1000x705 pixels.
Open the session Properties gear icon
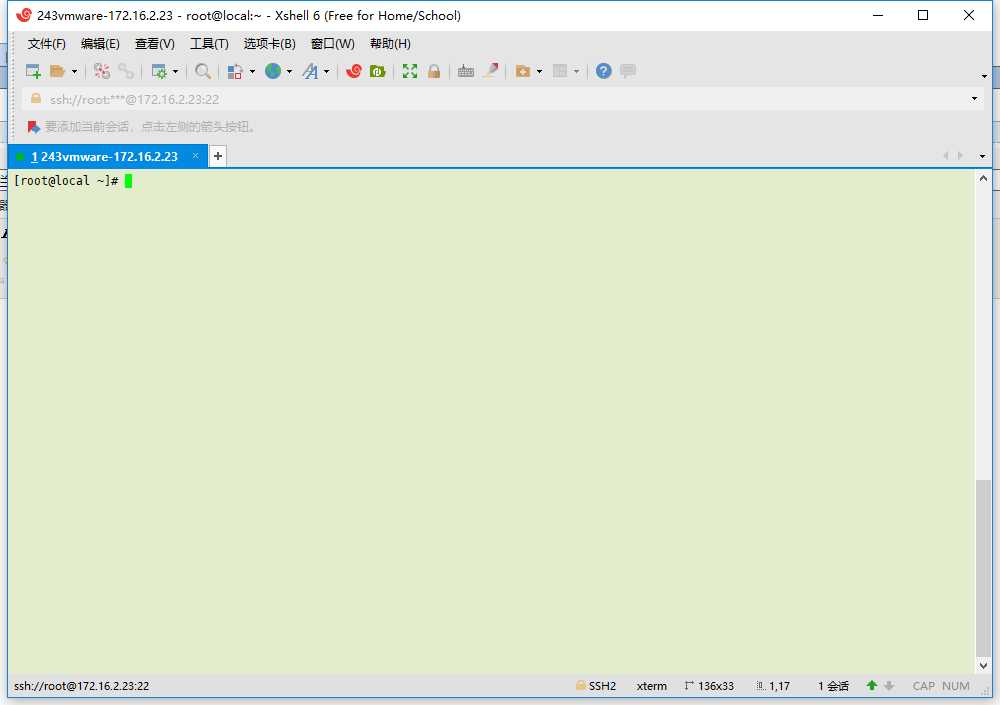point(159,71)
